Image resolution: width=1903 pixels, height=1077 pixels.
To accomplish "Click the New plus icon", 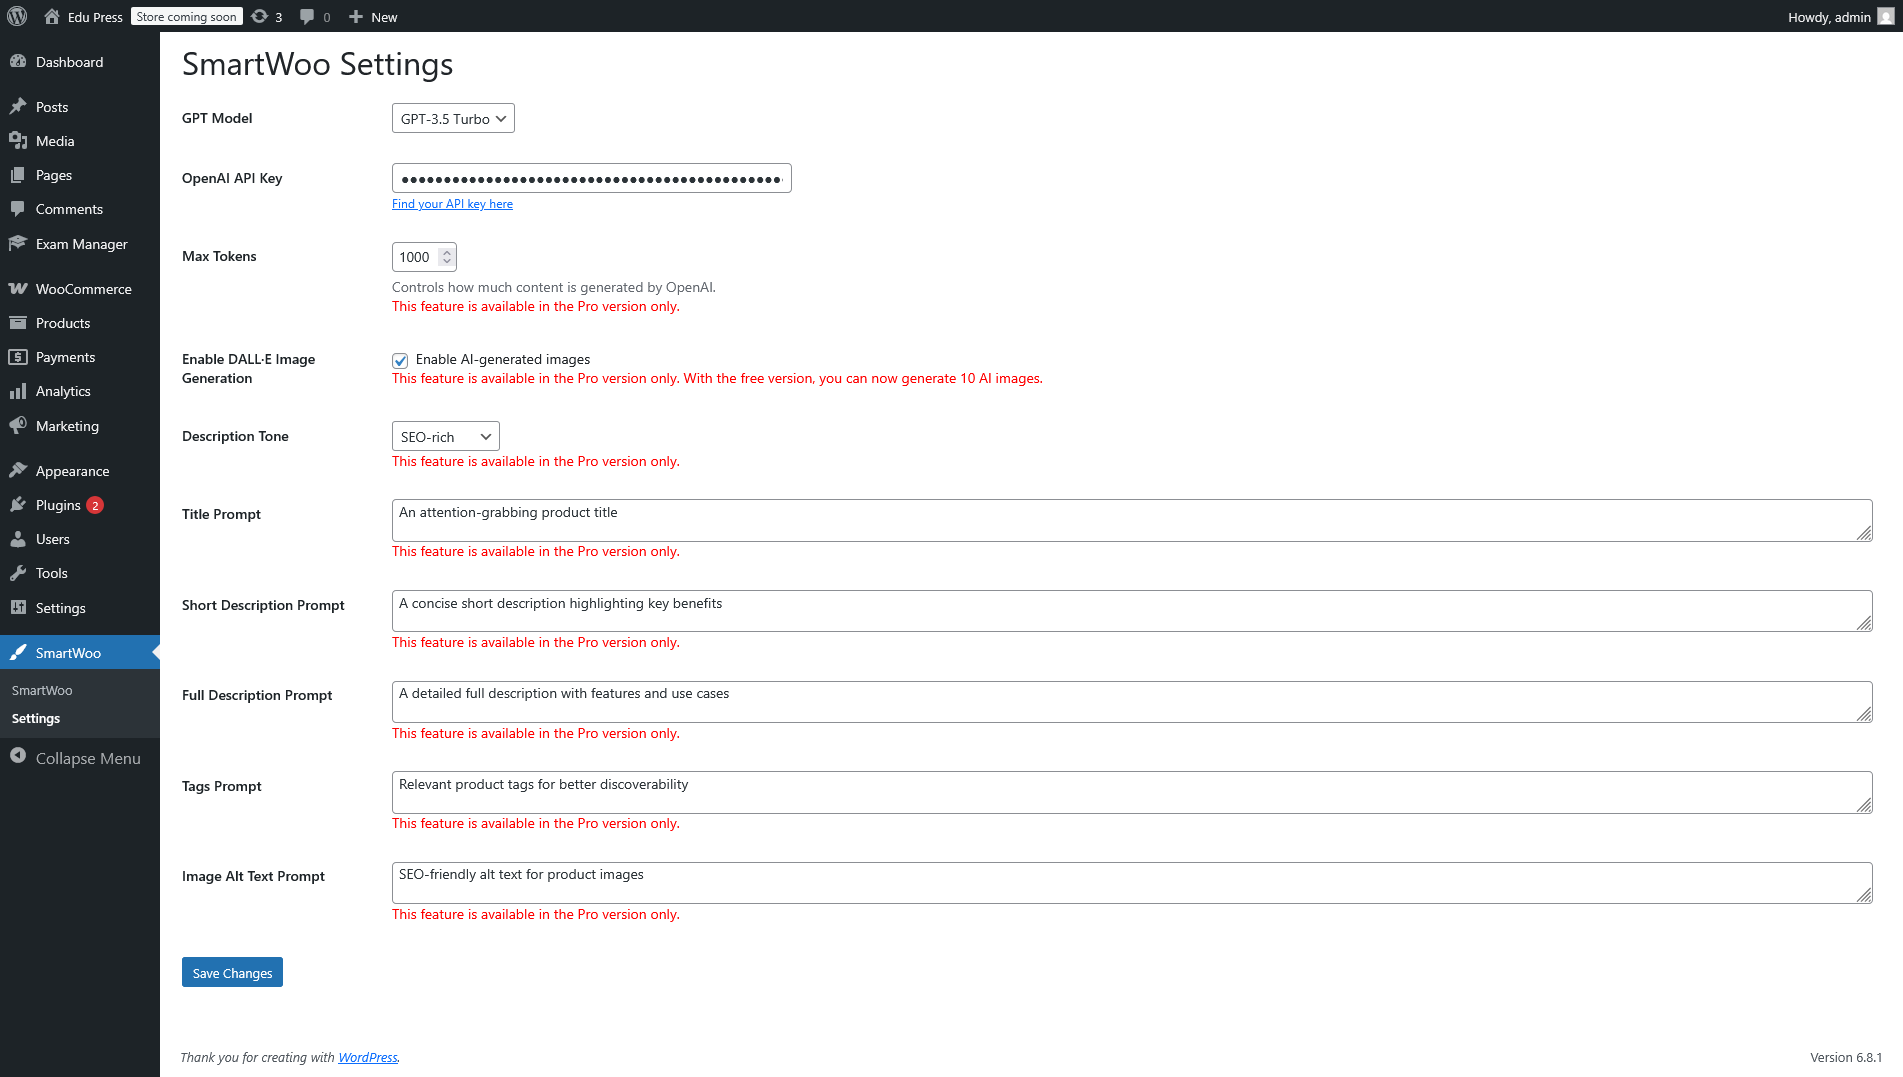I will point(356,16).
